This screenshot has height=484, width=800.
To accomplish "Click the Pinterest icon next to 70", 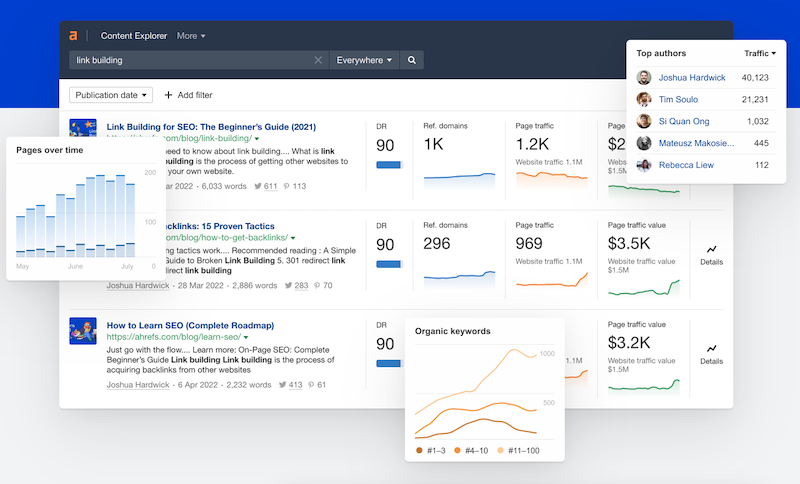I will pos(317,286).
